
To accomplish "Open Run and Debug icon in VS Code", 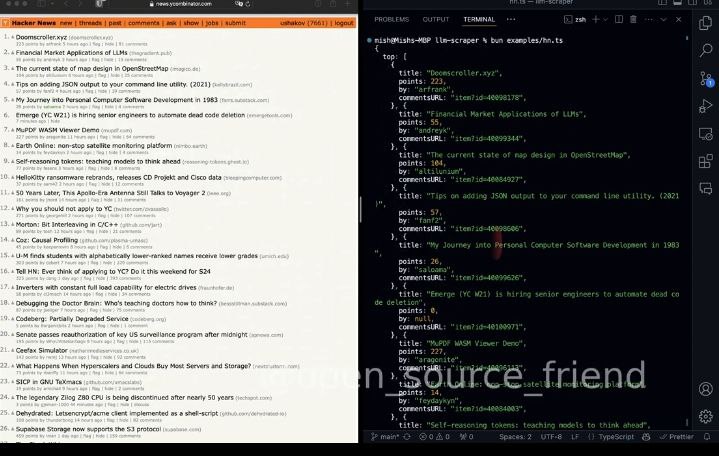I will [x=706, y=106].
